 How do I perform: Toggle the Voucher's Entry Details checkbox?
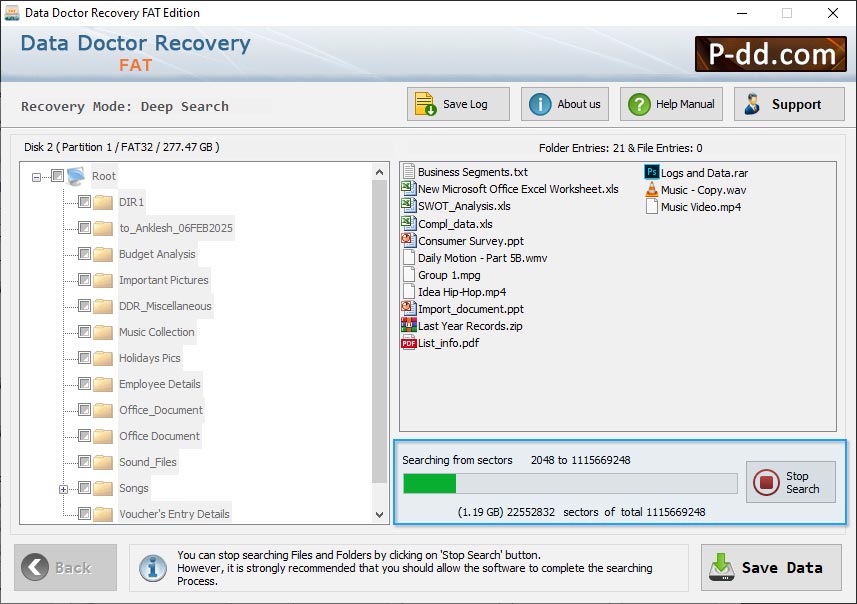tap(84, 514)
